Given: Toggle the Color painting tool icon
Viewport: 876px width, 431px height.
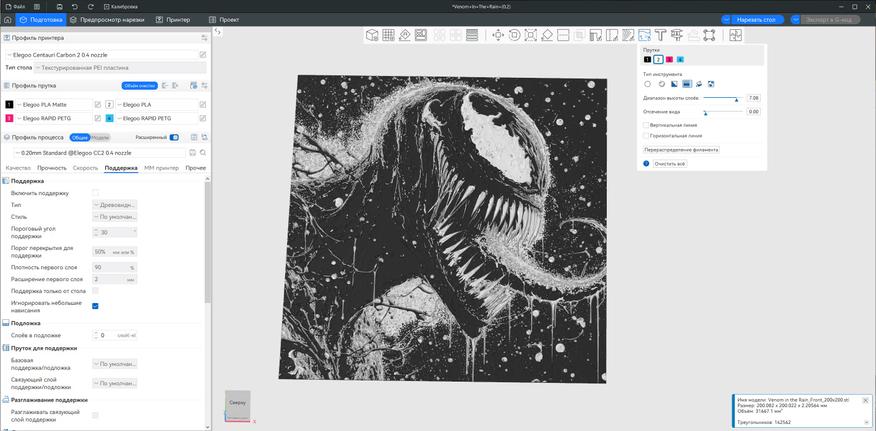Looking at the screenshot, I should click(x=644, y=36).
